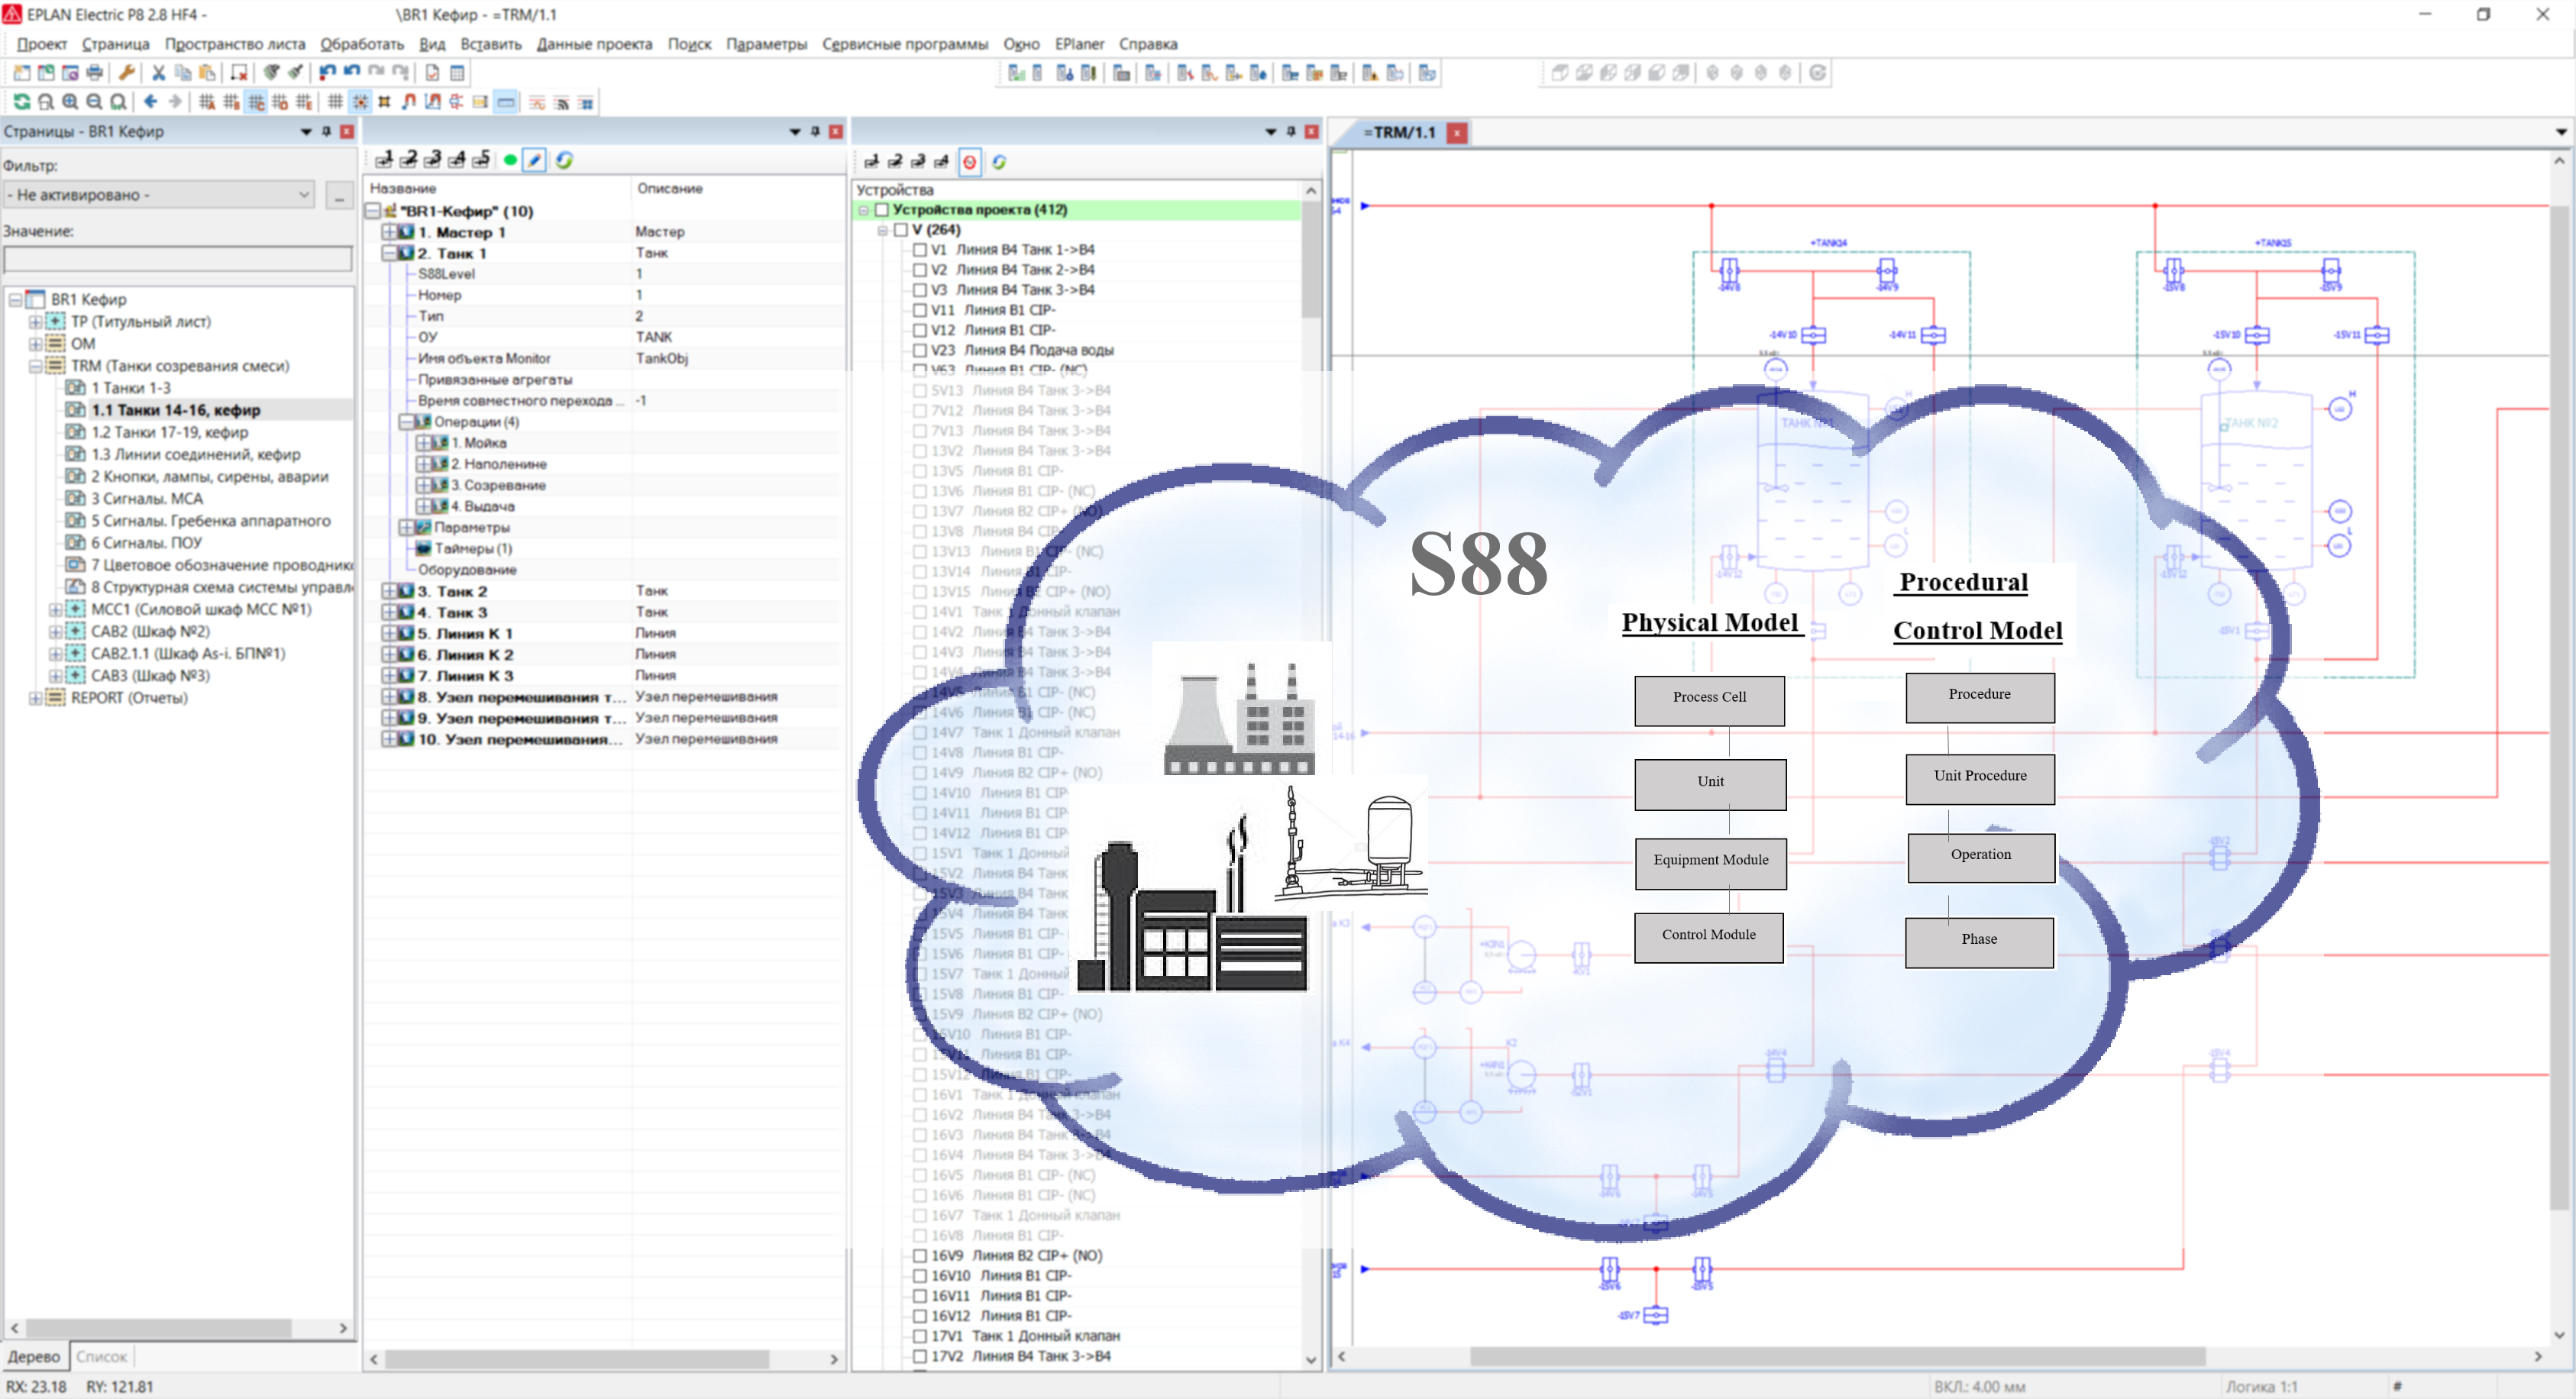Select Grid A snap icon
The image size is (2576, 1399).
pyautogui.click(x=207, y=102)
